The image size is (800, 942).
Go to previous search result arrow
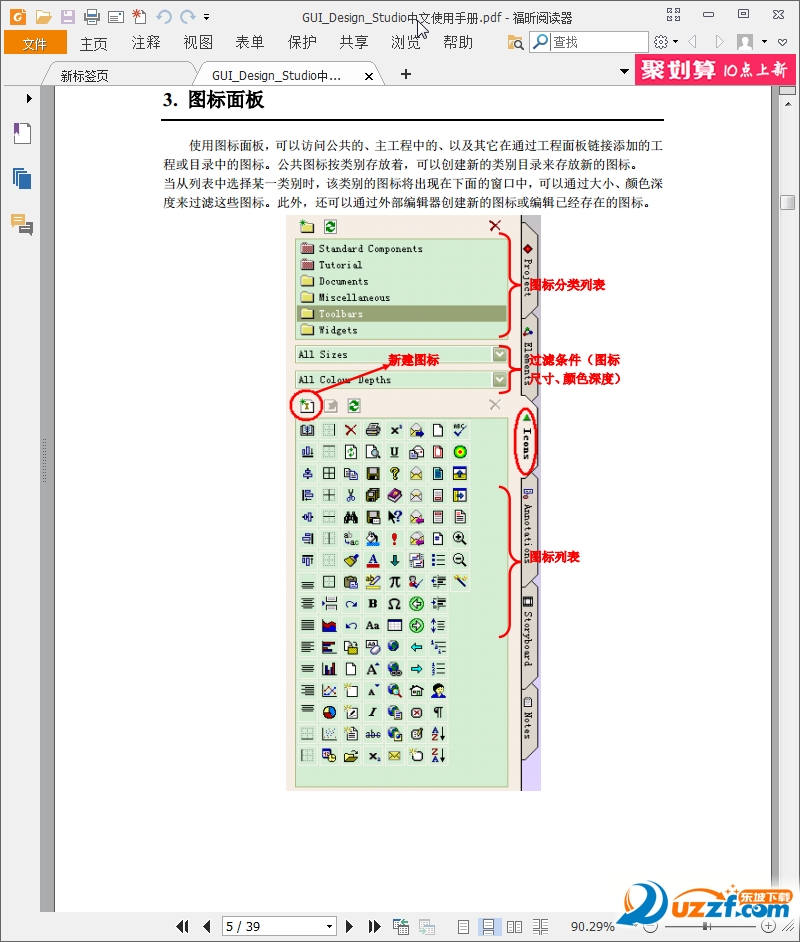pyautogui.click(x=692, y=42)
